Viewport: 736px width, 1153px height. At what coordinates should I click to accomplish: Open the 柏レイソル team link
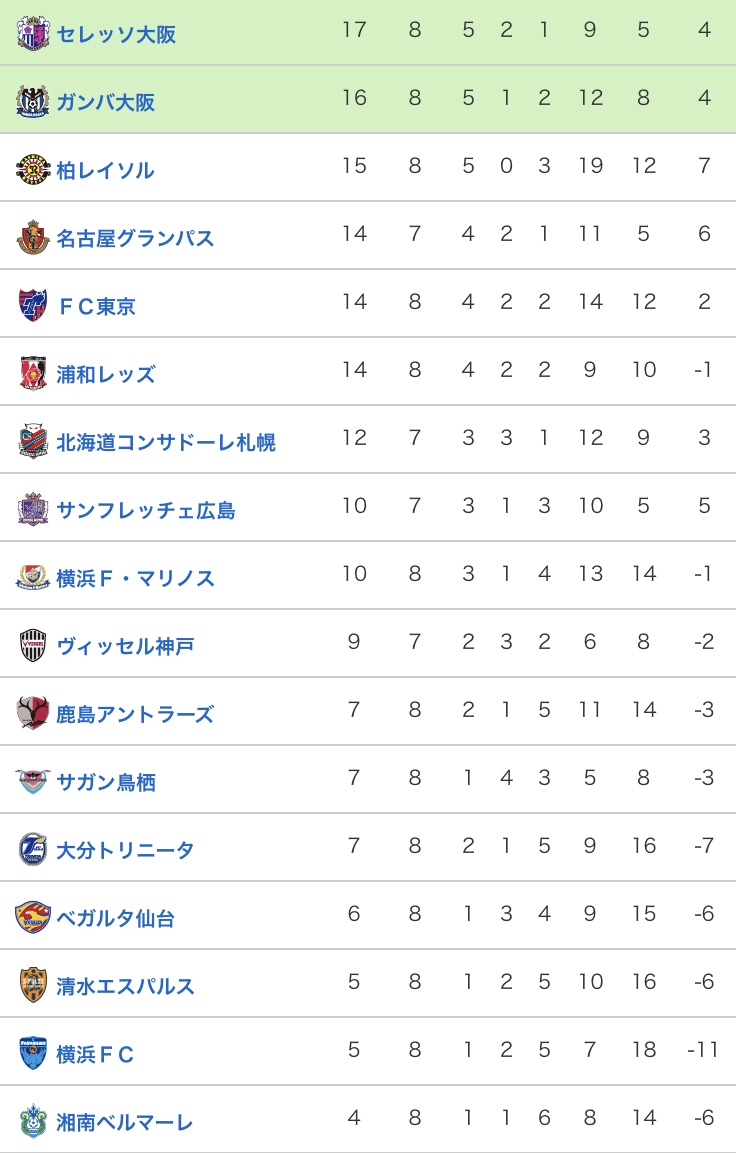[x=106, y=170]
